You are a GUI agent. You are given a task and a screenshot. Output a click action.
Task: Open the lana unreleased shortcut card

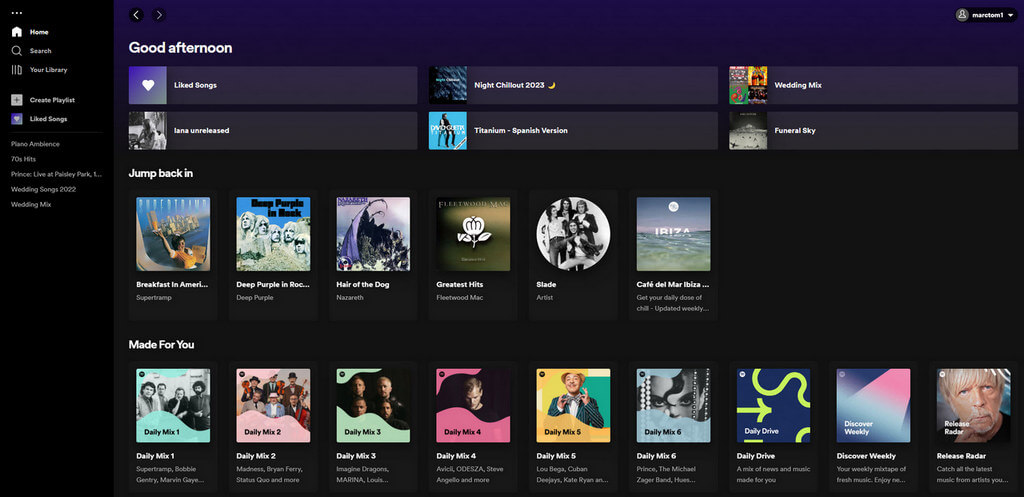(x=273, y=131)
